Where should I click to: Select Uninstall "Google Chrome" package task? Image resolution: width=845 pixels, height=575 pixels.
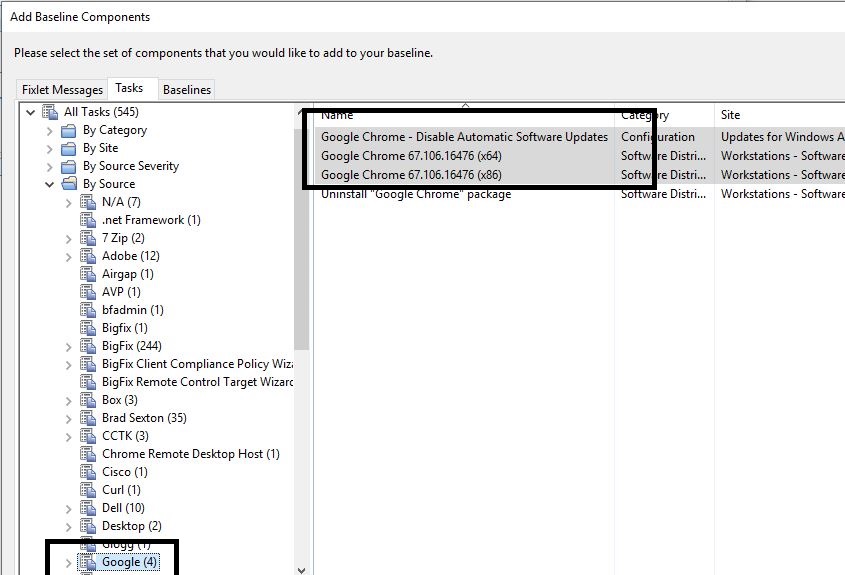(x=416, y=194)
